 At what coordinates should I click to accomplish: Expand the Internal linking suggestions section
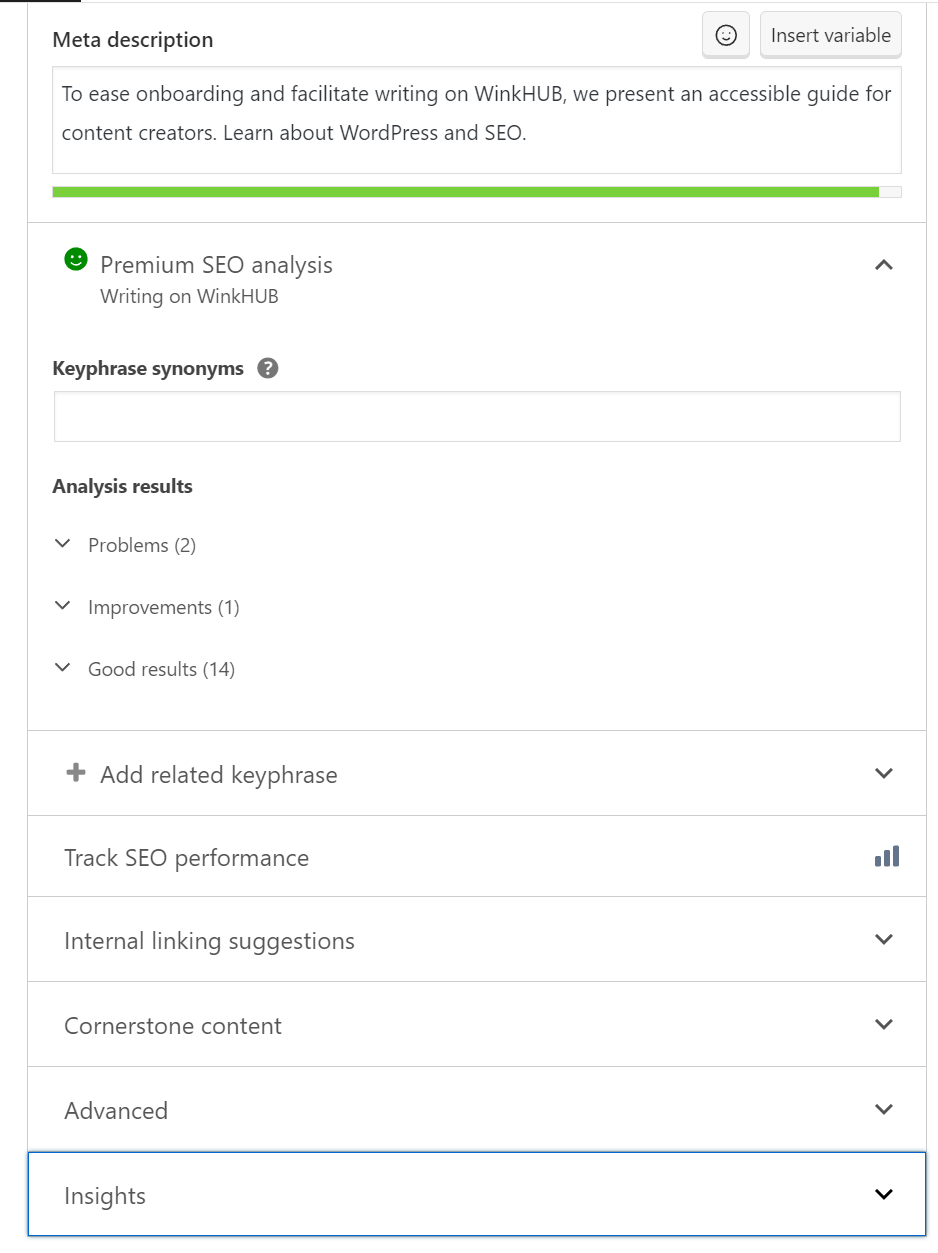[x=477, y=940]
